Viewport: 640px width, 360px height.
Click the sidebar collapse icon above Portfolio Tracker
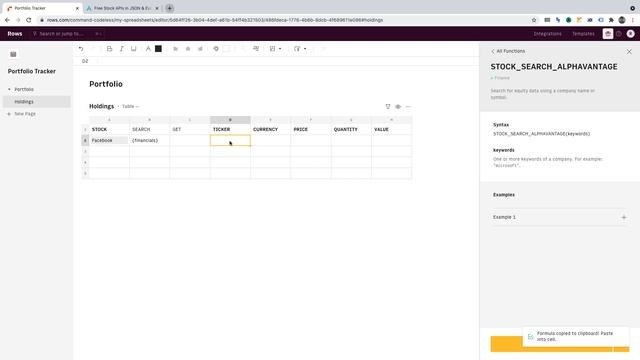click(x=13, y=54)
